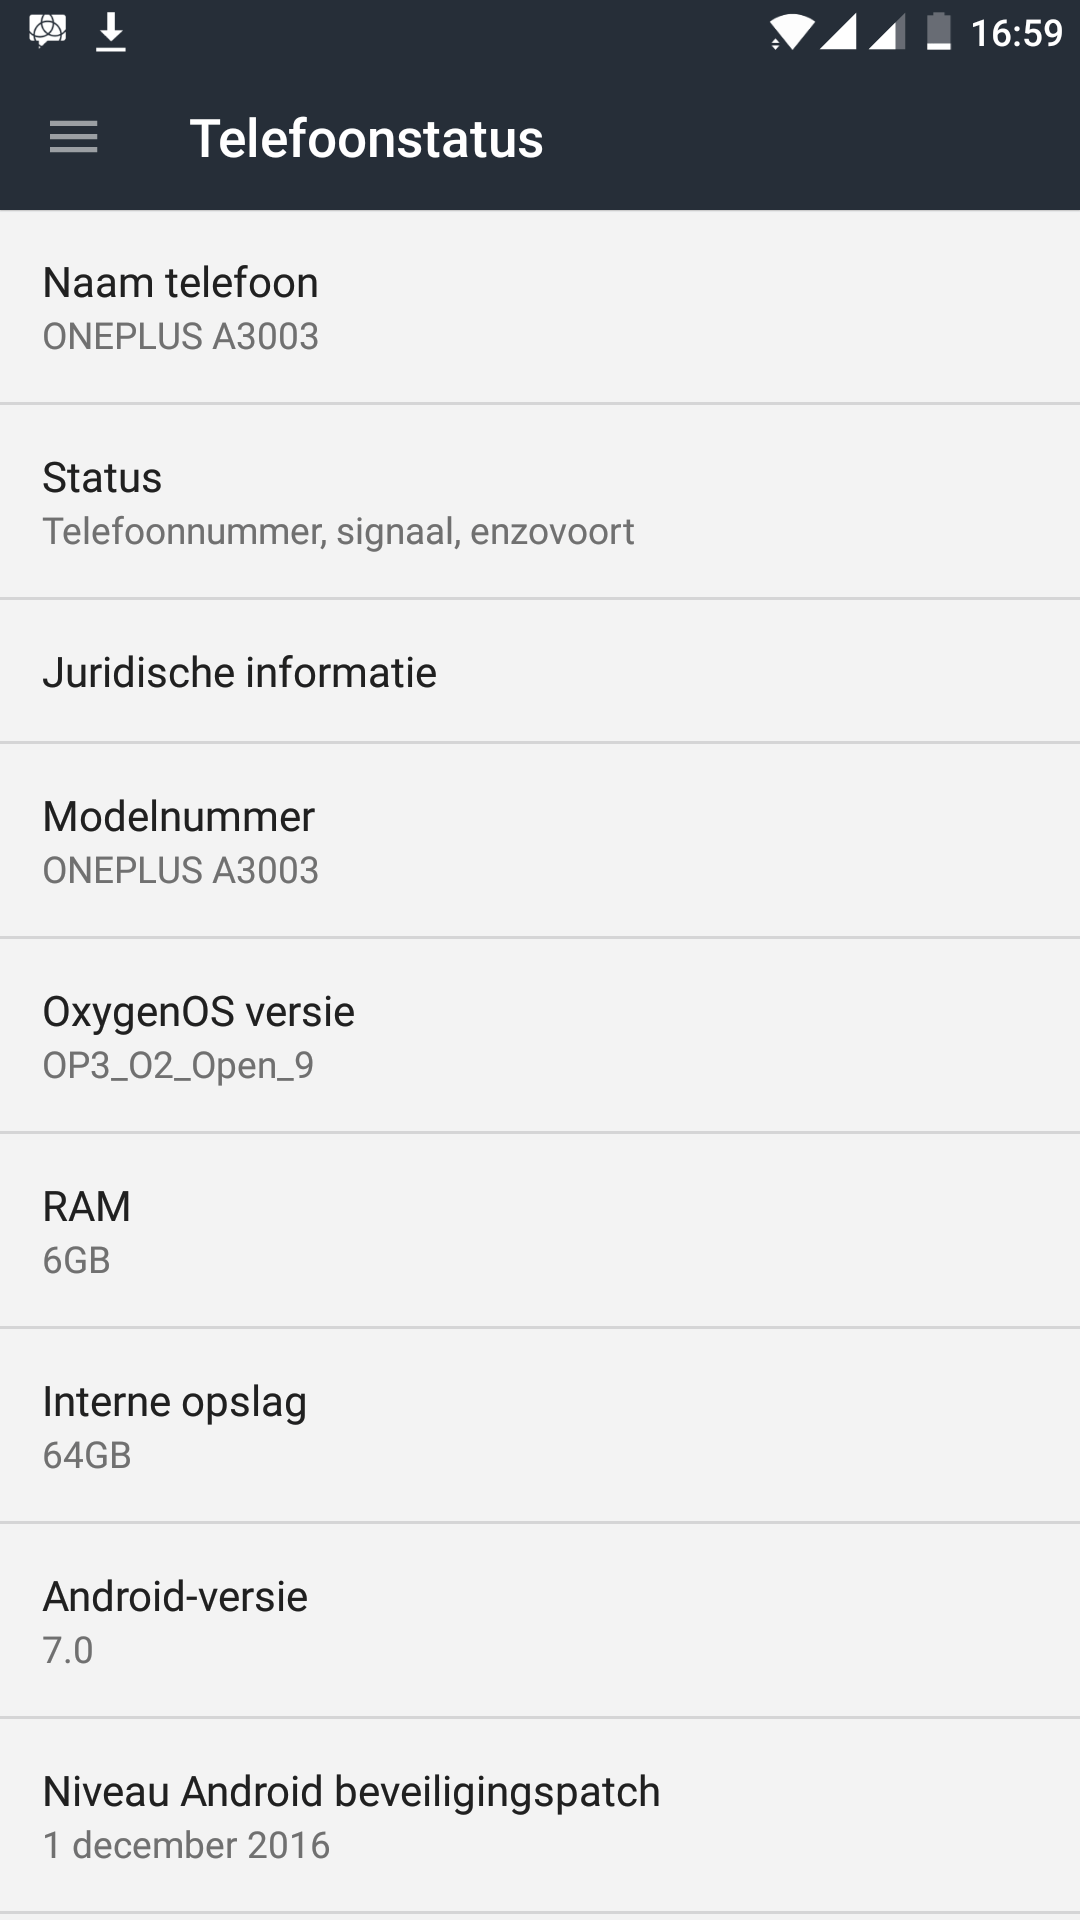This screenshot has width=1080, height=1920.
Task: Tap the Wi-Fi signal icon
Action: (790, 33)
